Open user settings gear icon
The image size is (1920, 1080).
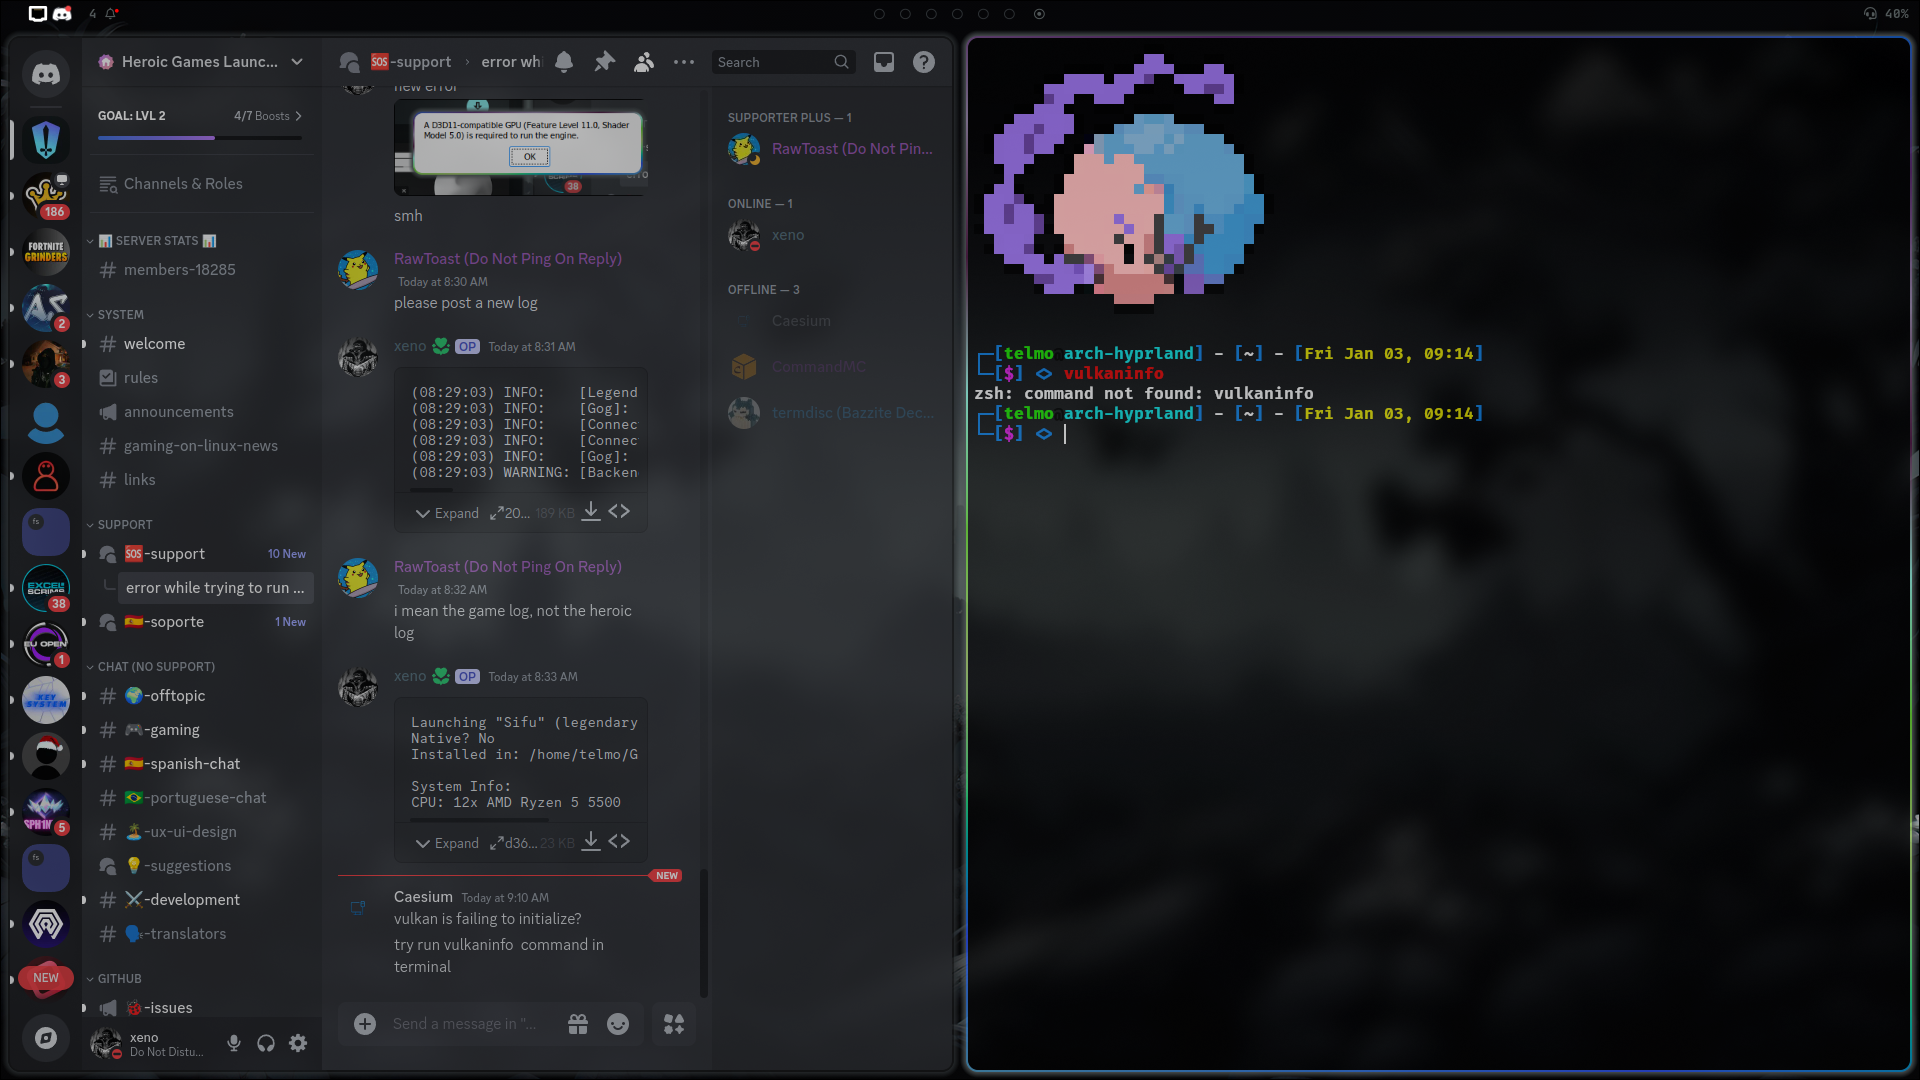(x=298, y=1043)
